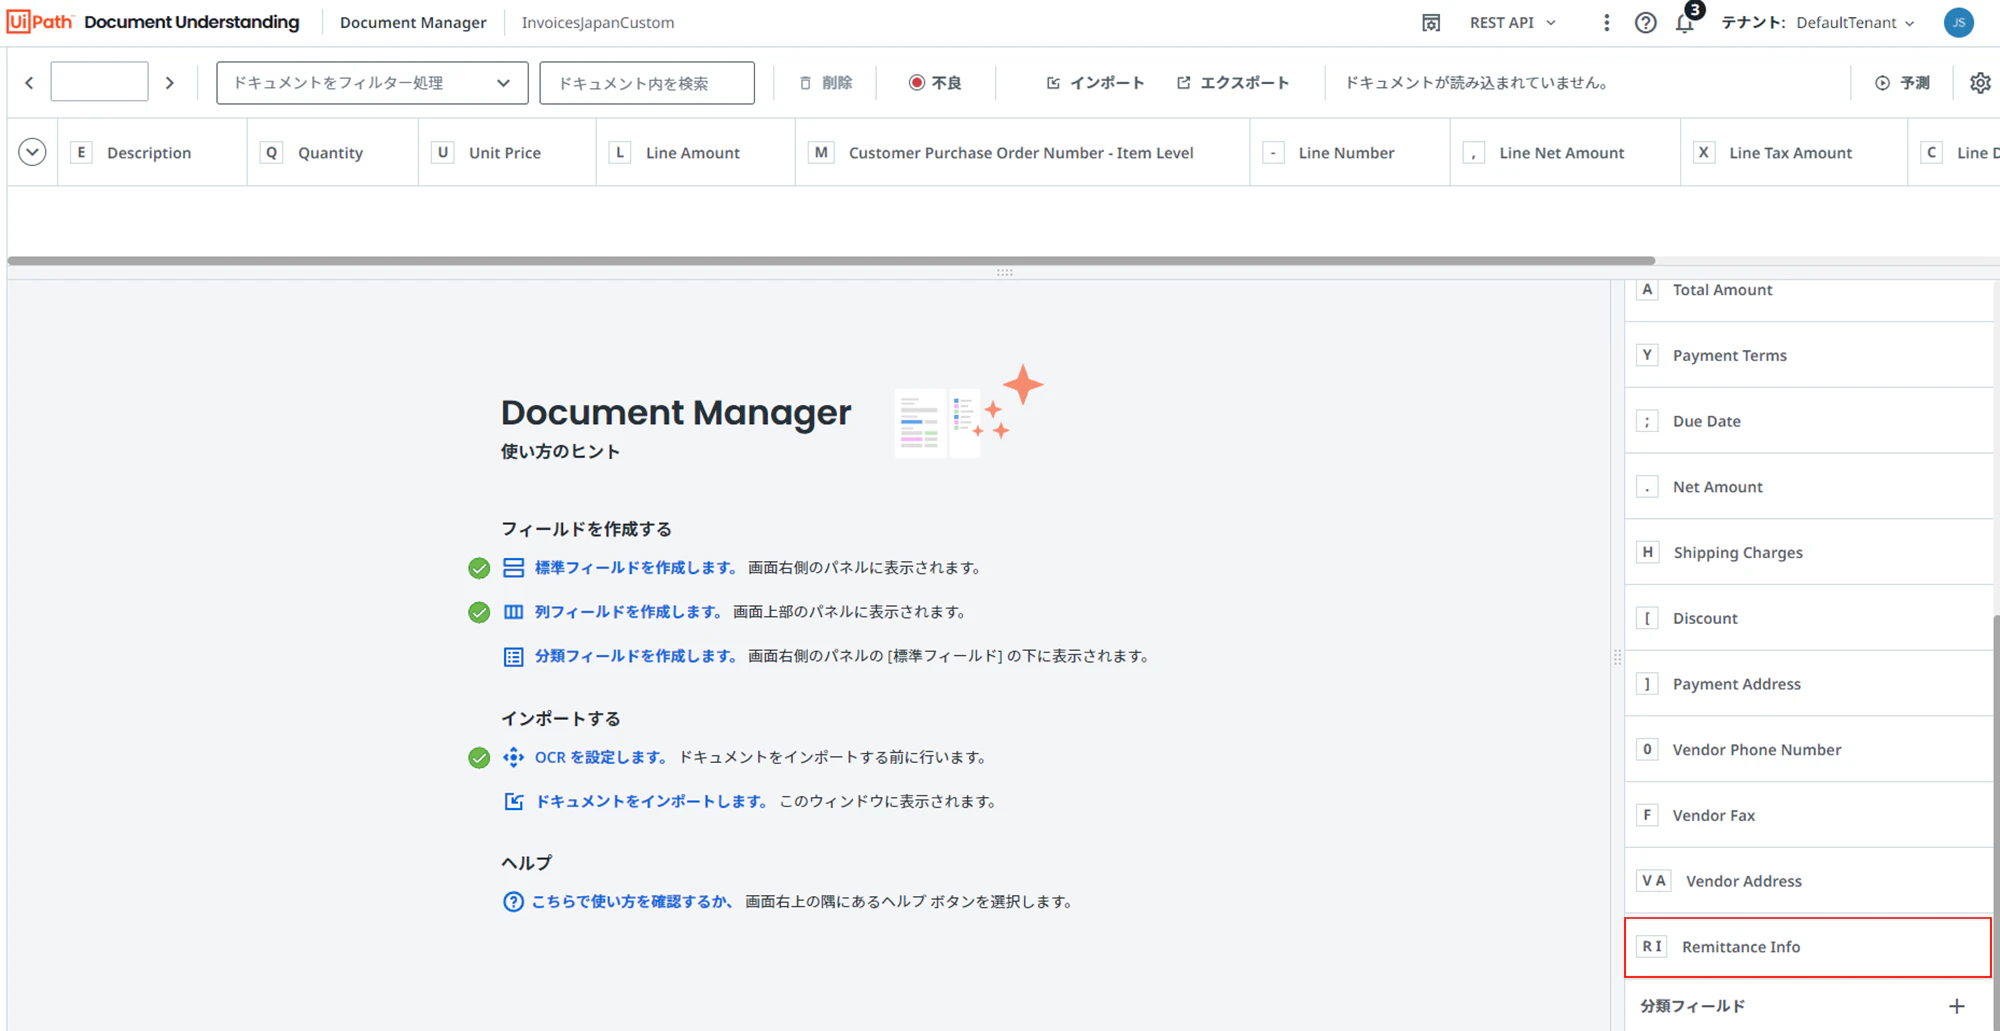Click the H shortcut key for Shipping Charges
The width and height of the screenshot is (2000, 1031).
[x=1647, y=552]
